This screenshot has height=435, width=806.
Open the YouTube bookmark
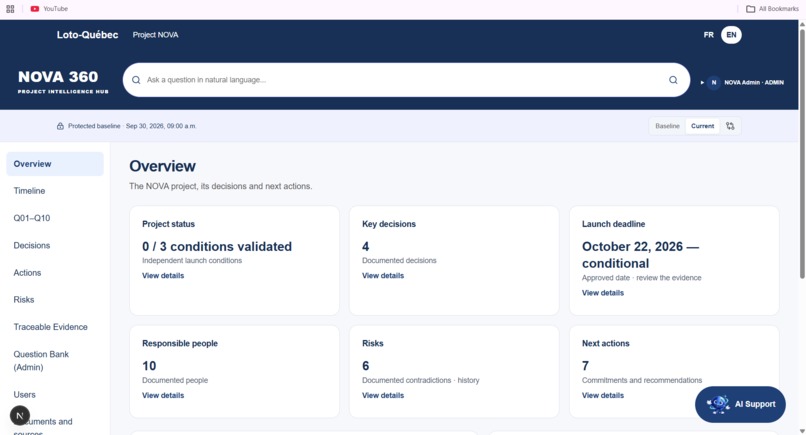(49, 9)
